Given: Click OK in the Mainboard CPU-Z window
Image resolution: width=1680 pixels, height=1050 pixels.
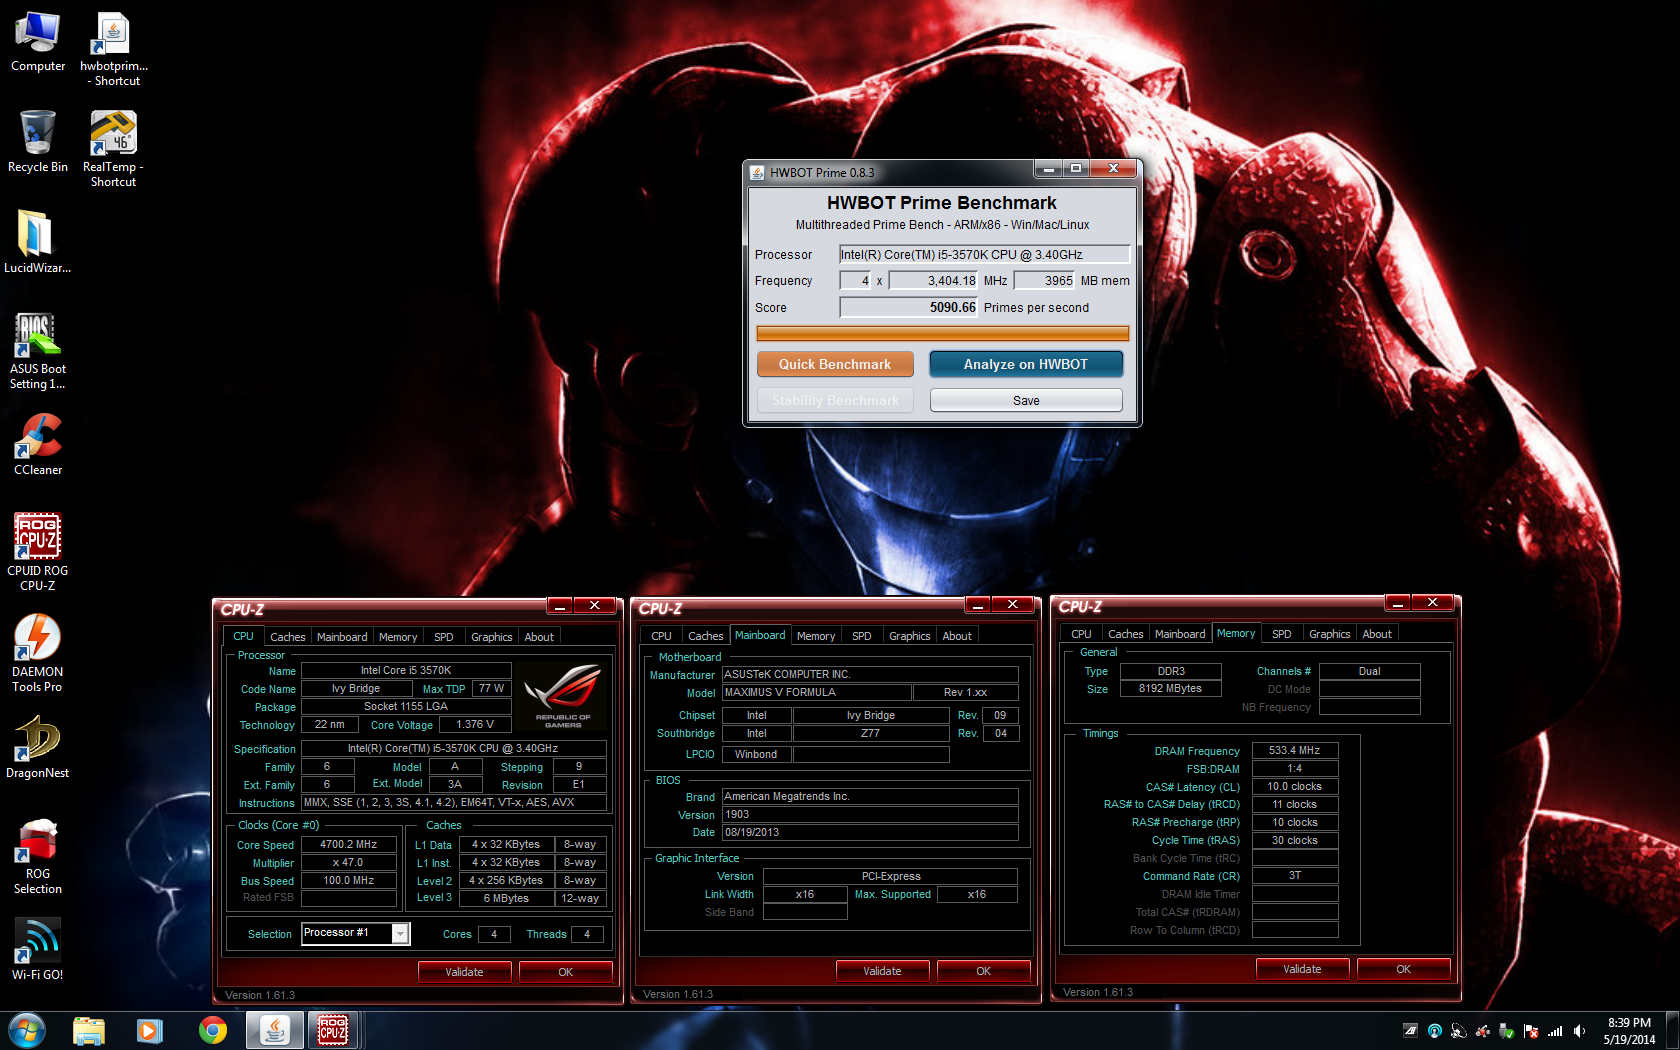Looking at the screenshot, I should tap(983, 971).
